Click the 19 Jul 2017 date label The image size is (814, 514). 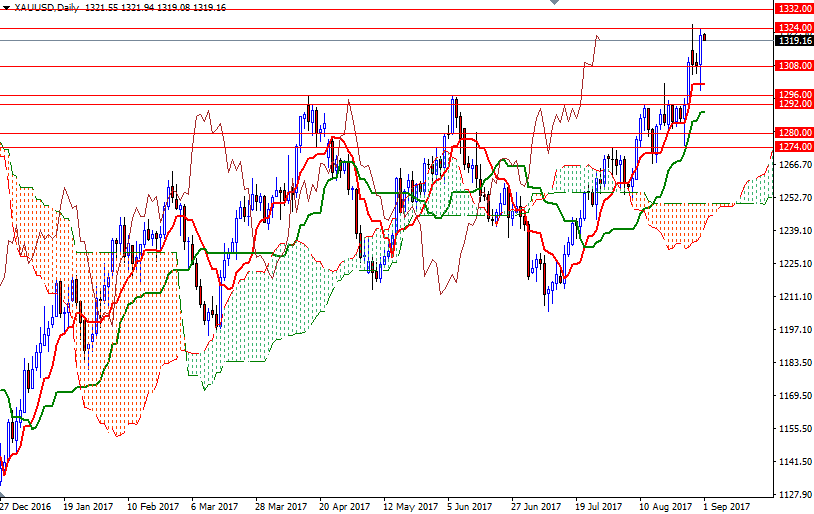click(x=598, y=506)
